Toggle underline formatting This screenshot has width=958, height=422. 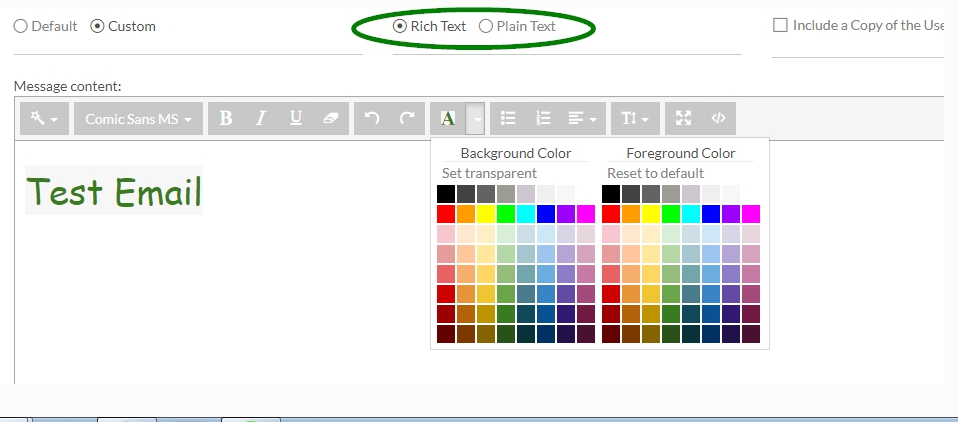[x=296, y=118]
